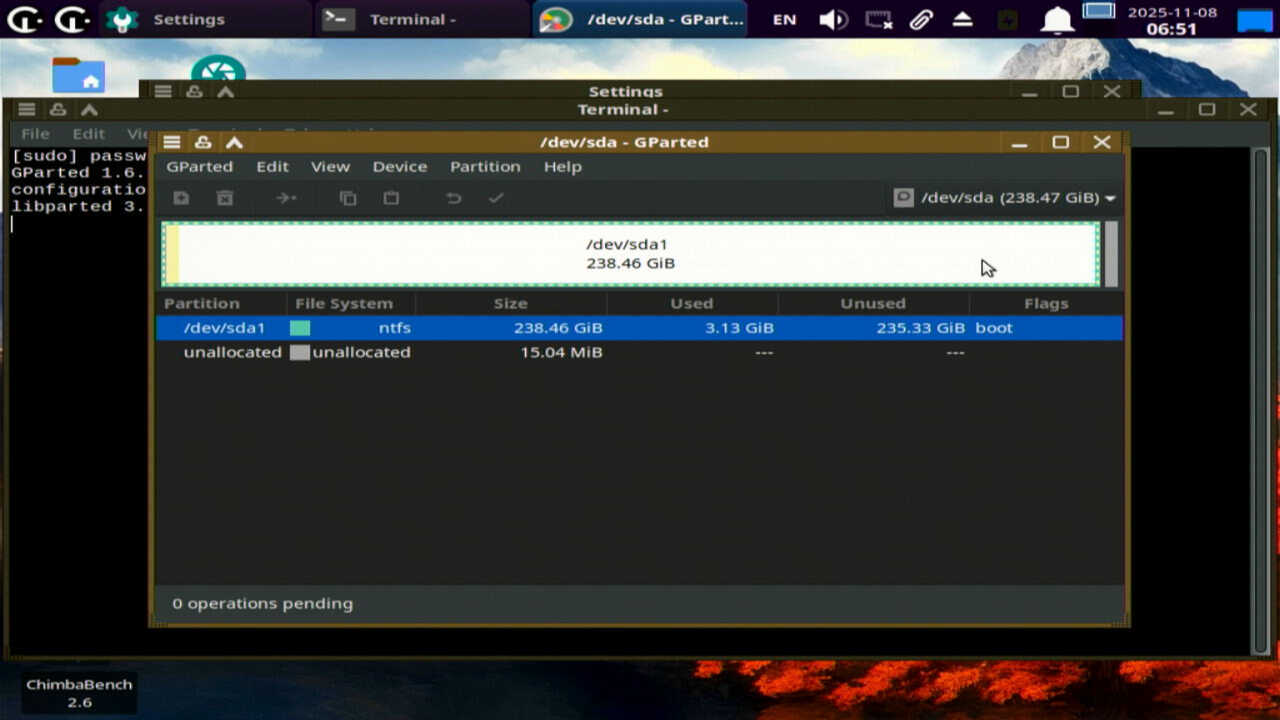This screenshot has height=720, width=1280.
Task: Open the /dev/sda device selector dropdown
Action: [x=1005, y=198]
